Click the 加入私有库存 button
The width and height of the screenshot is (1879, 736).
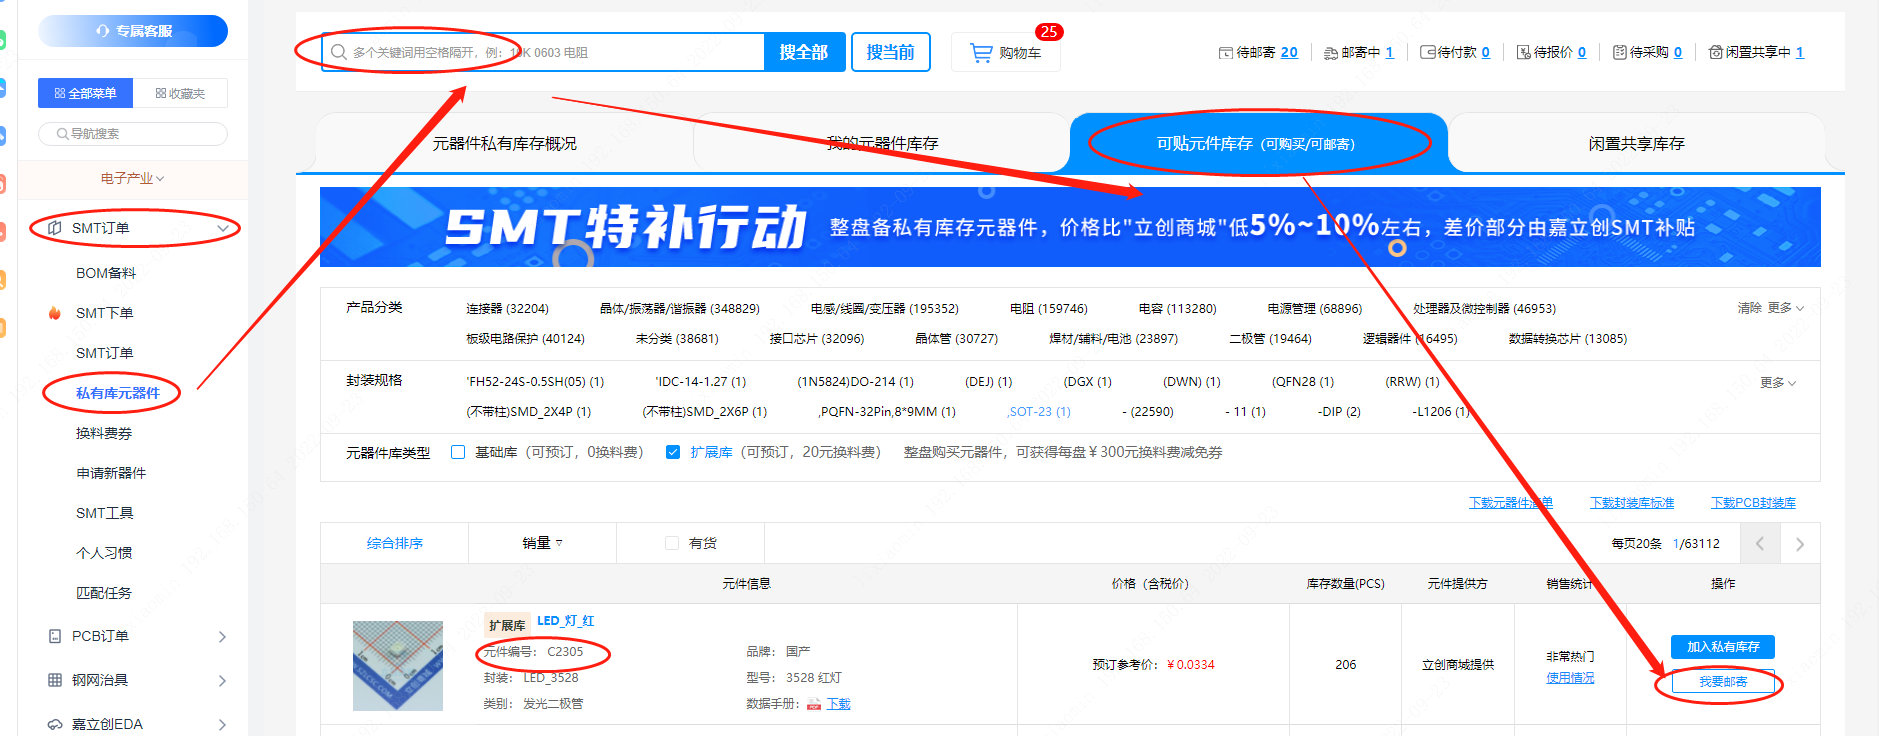1722,647
